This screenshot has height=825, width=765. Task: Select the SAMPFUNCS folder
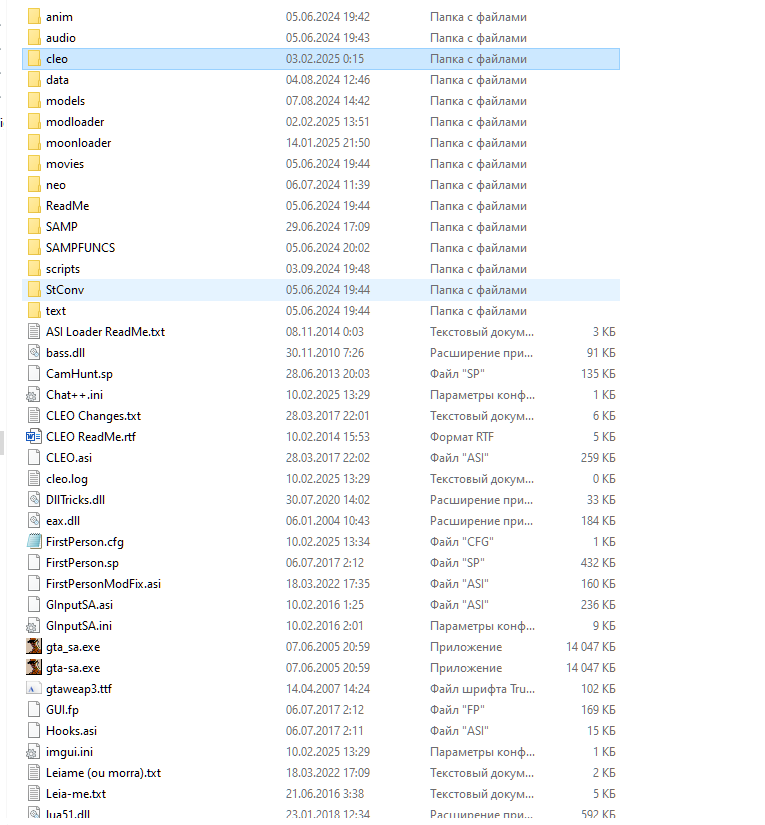[80, 248]
